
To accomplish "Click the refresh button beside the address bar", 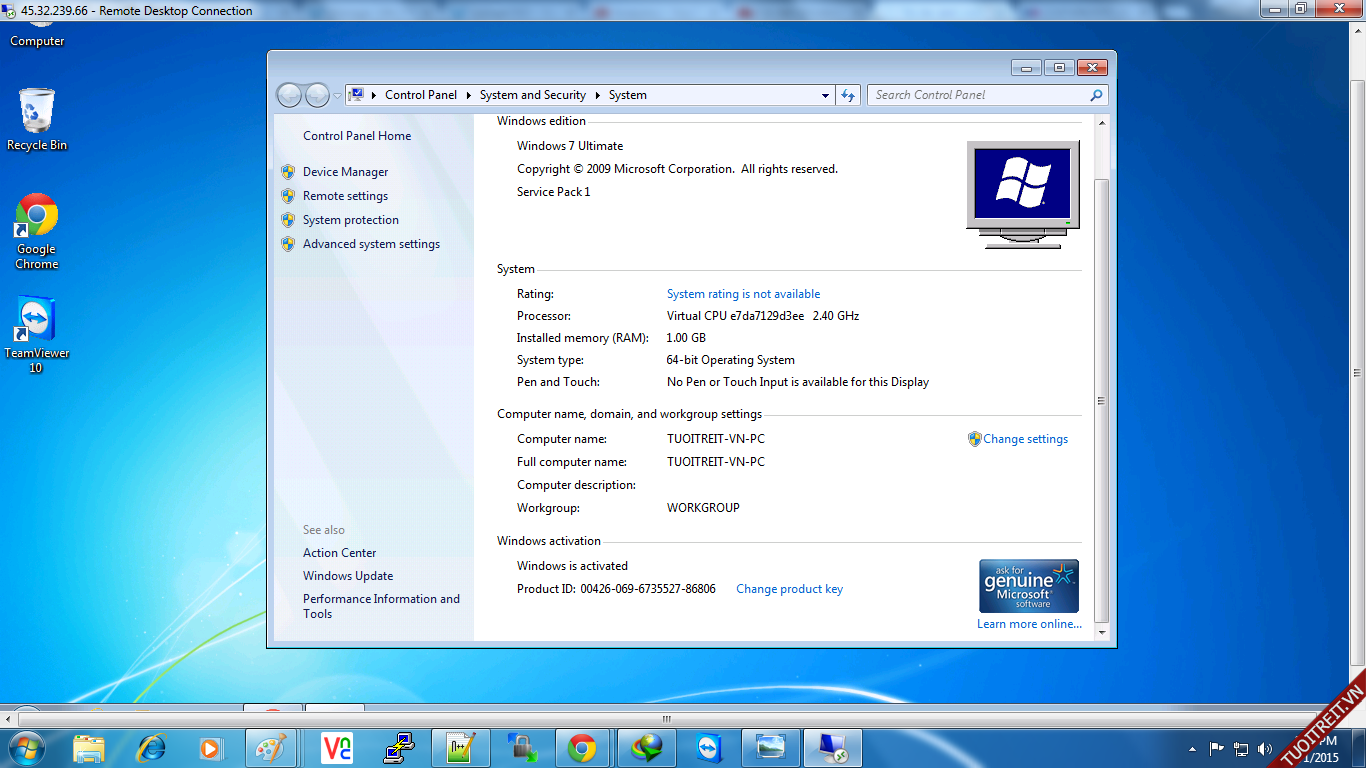I will 848,95.
